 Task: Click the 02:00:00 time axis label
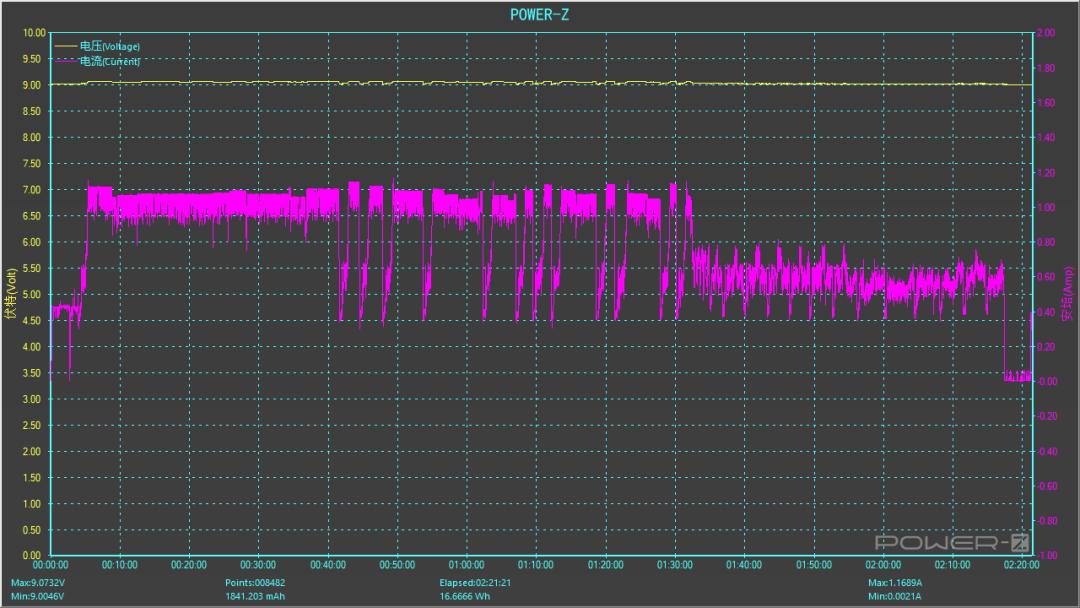(x=883, y=565)
